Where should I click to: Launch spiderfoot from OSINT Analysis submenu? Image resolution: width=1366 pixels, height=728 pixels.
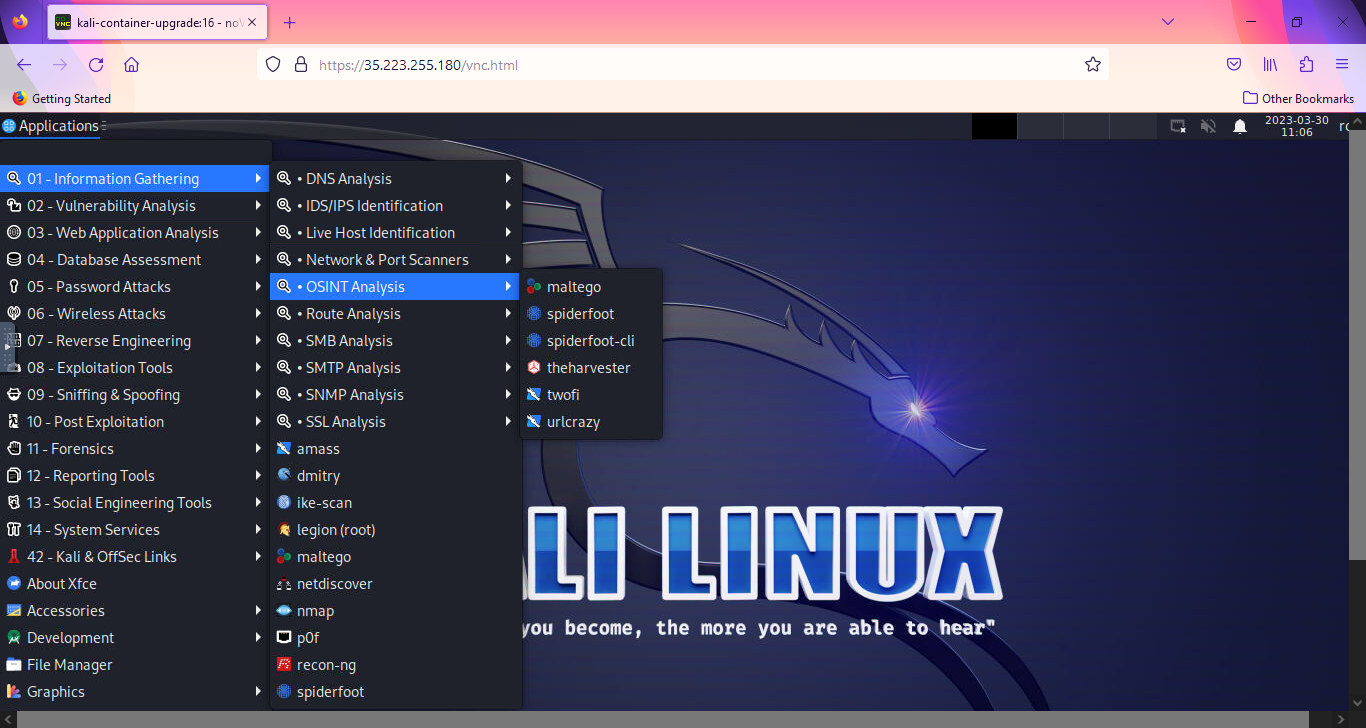(x=591, y=314)
